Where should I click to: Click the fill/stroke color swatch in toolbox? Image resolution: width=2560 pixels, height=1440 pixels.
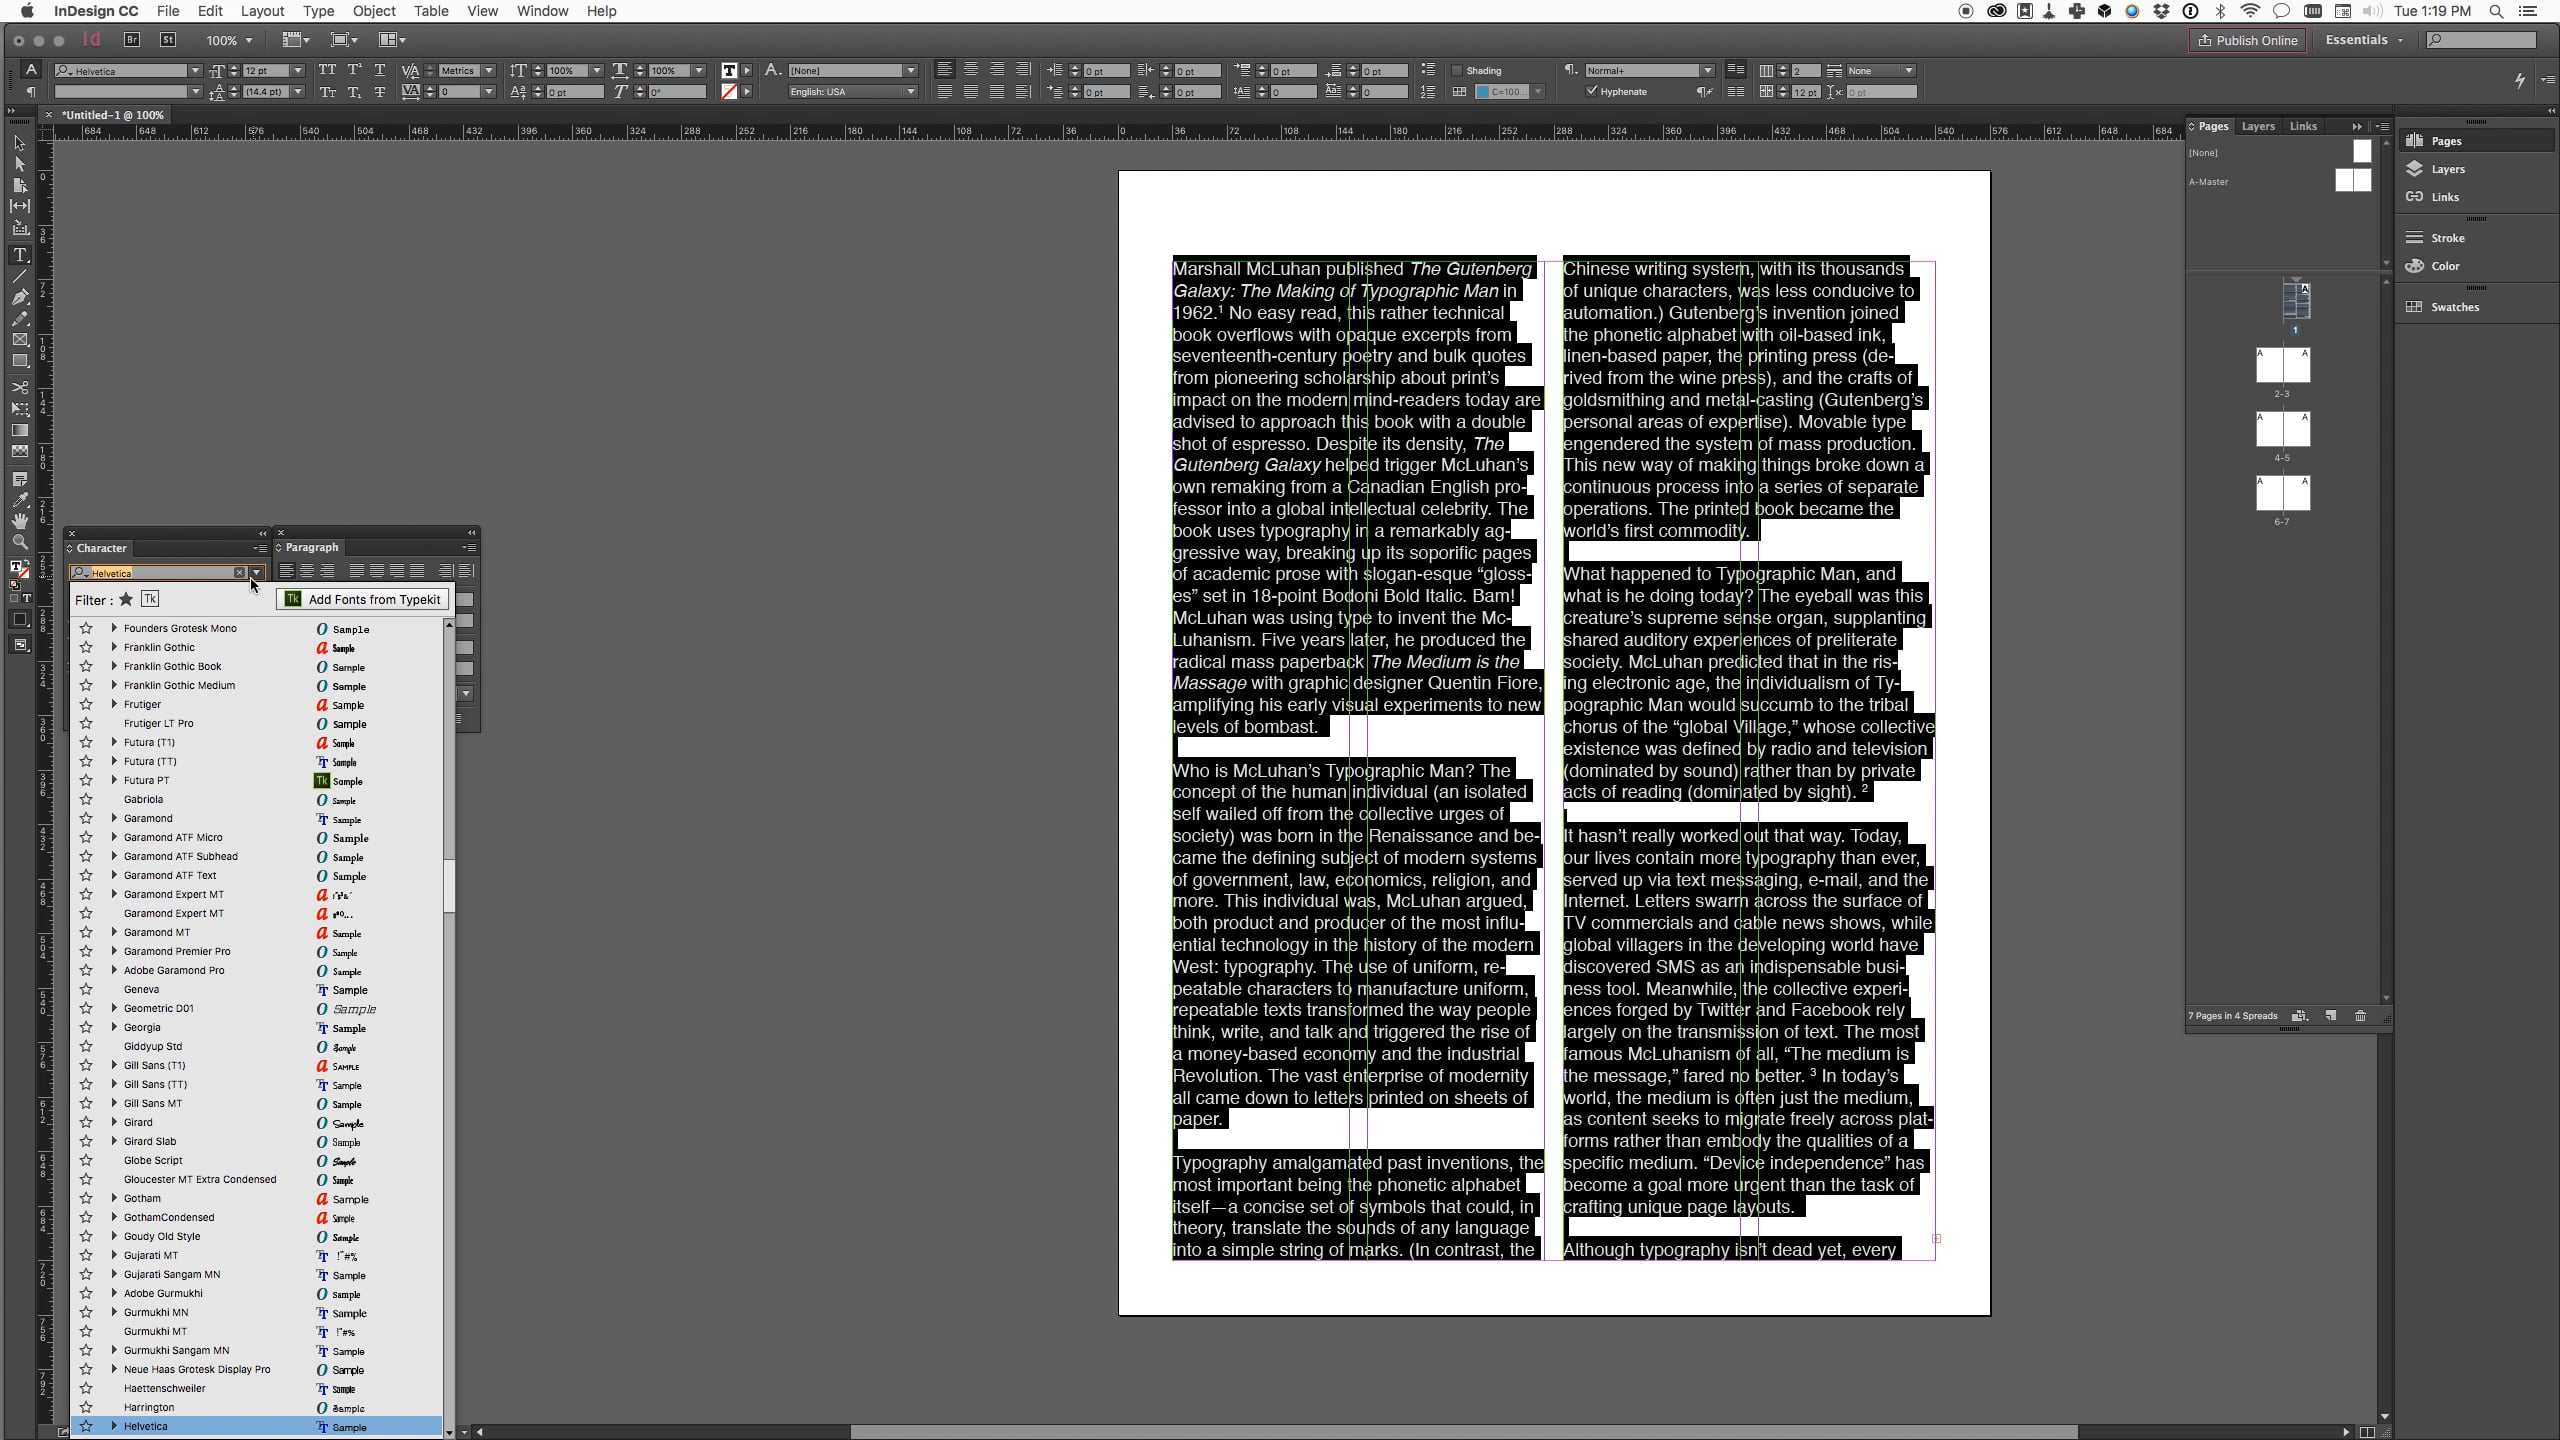18,568
